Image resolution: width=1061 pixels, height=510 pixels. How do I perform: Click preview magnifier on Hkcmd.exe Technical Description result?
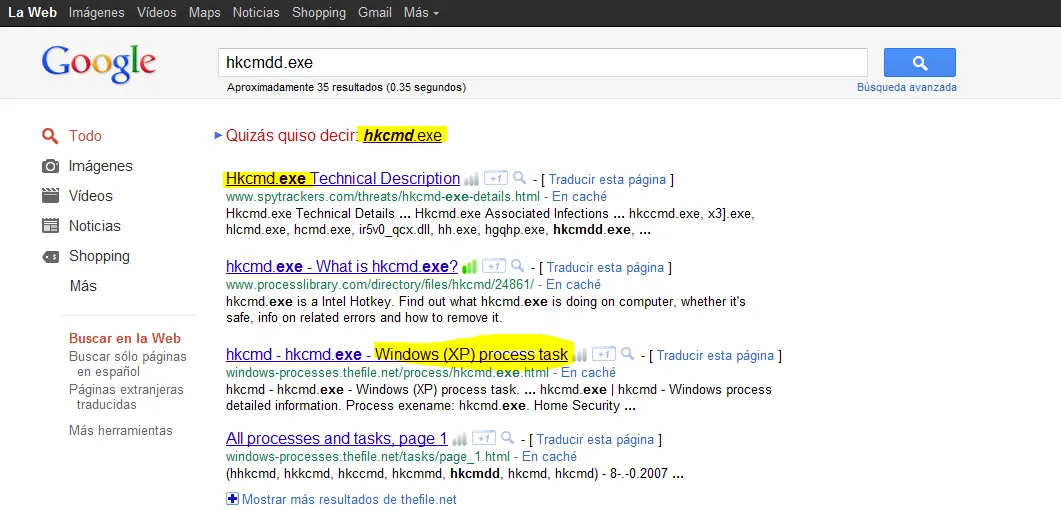[x=519, y=178]
